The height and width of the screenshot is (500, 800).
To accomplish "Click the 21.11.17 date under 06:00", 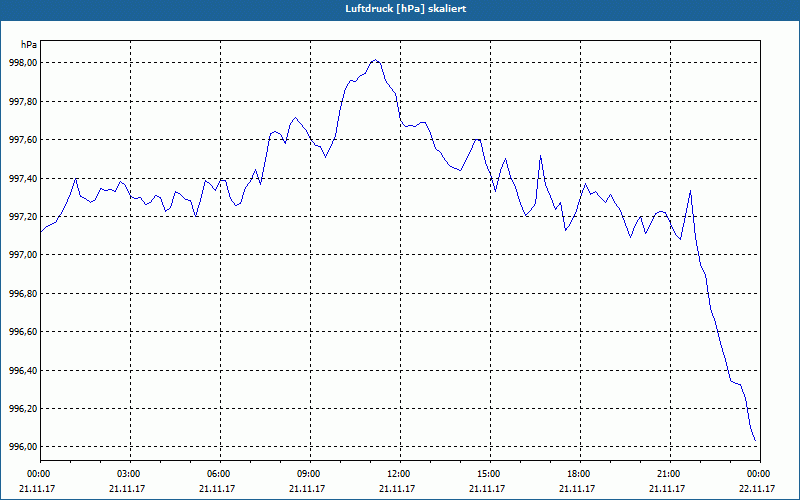I will click(x=217, y=488).
